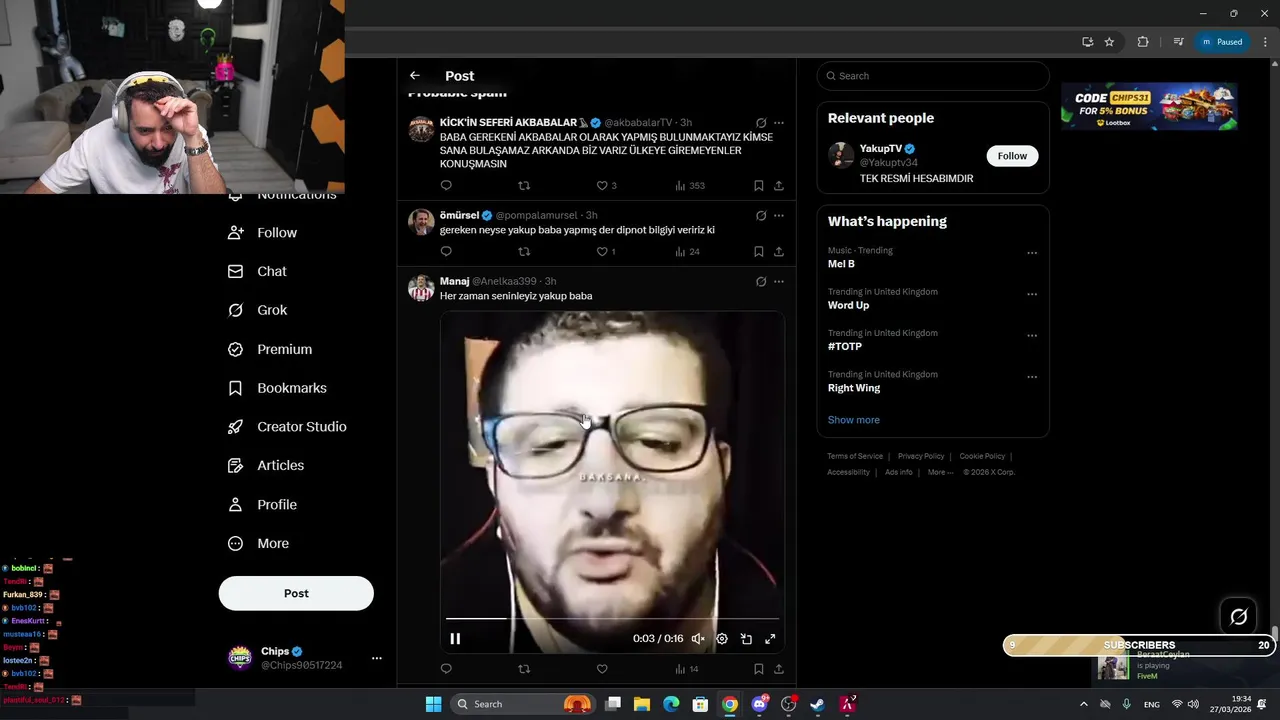This screenshot has width=1280, height=720.
Task: Open Follow in the sidebar
Action: coord(263,232)
